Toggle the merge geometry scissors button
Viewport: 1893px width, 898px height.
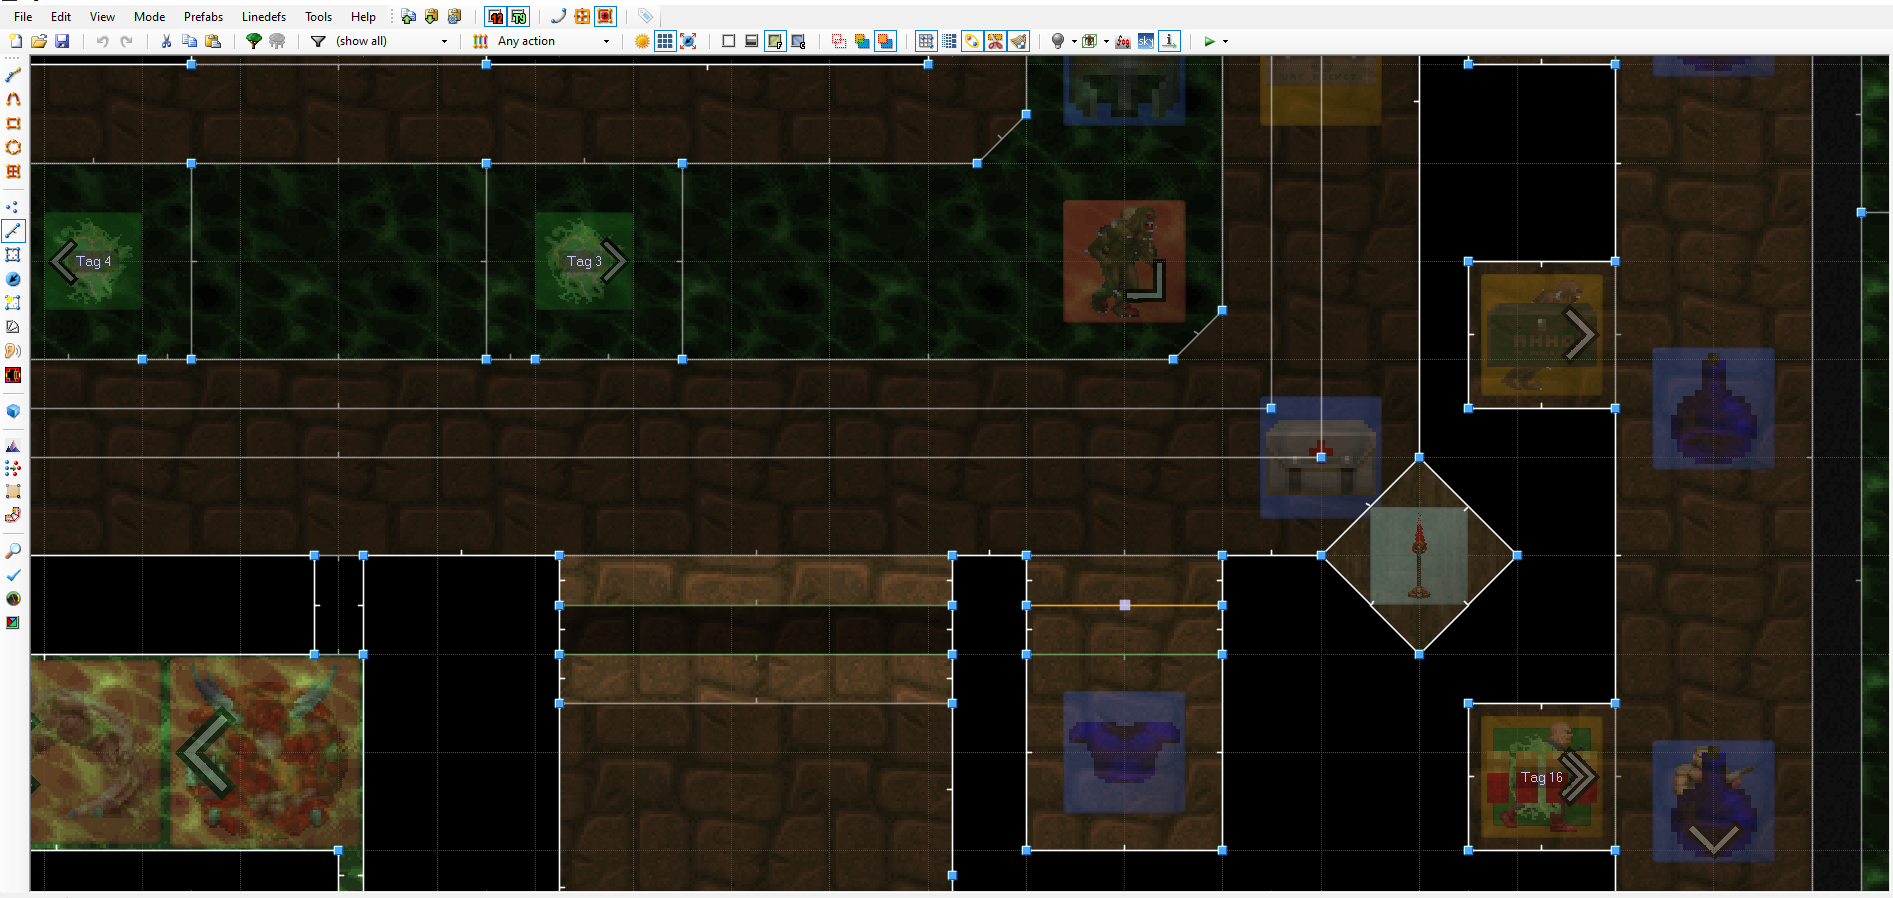coord(995,41)
